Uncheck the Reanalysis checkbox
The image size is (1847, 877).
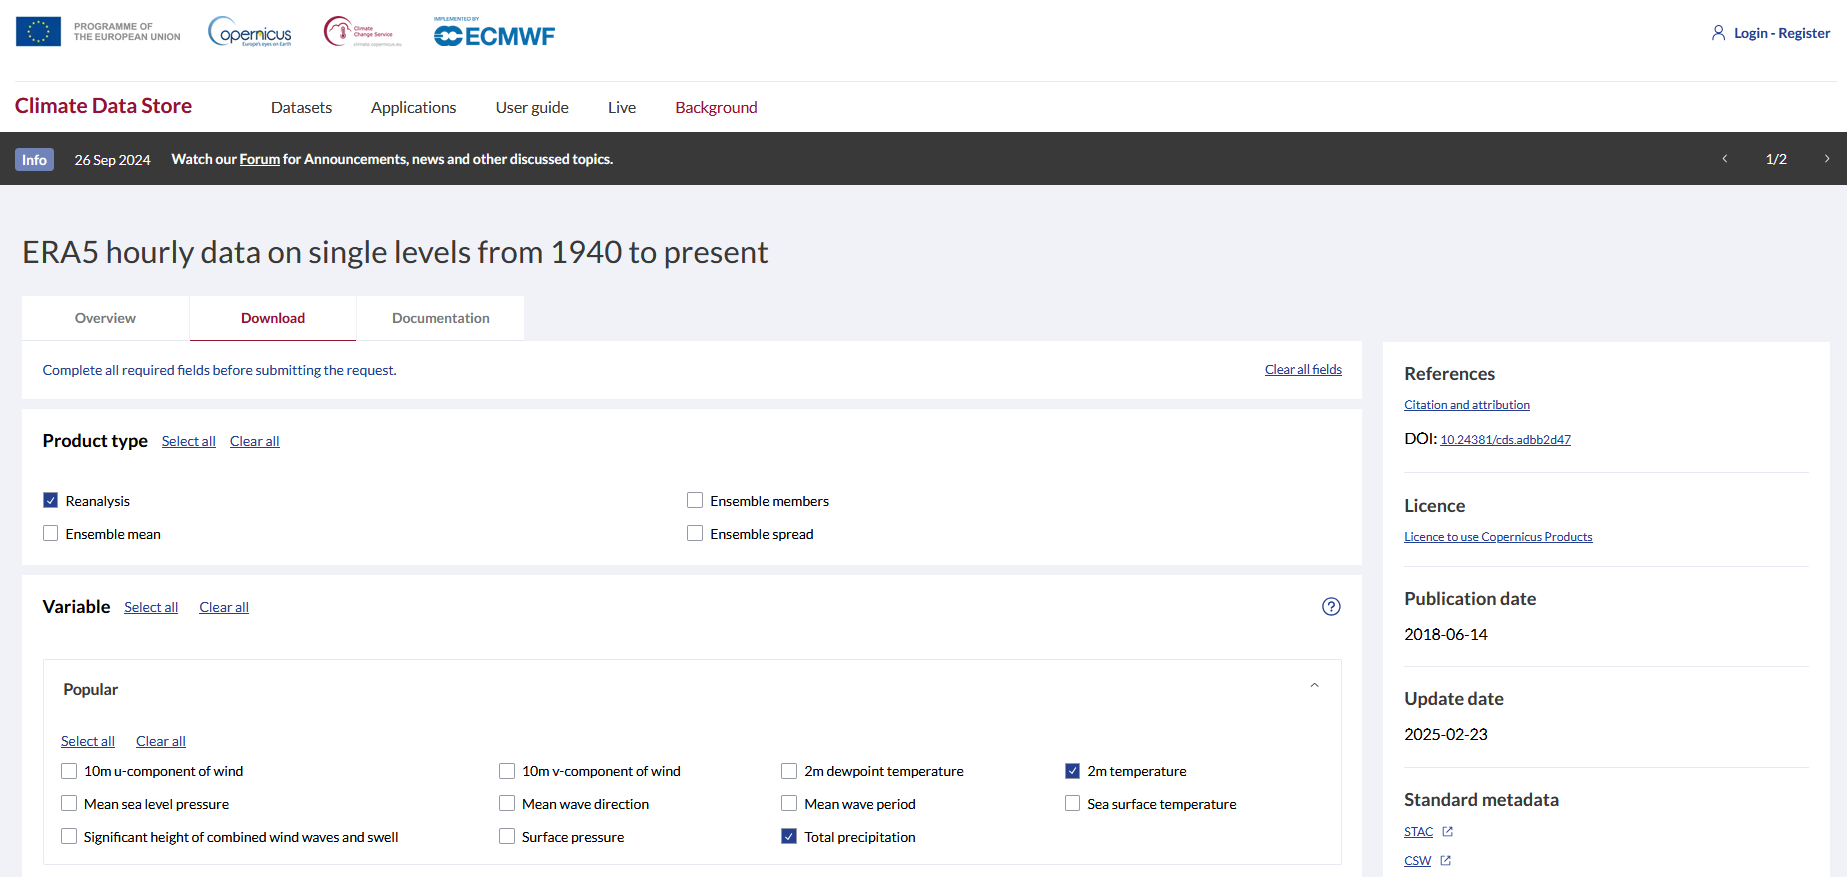(x=51, y=501)
